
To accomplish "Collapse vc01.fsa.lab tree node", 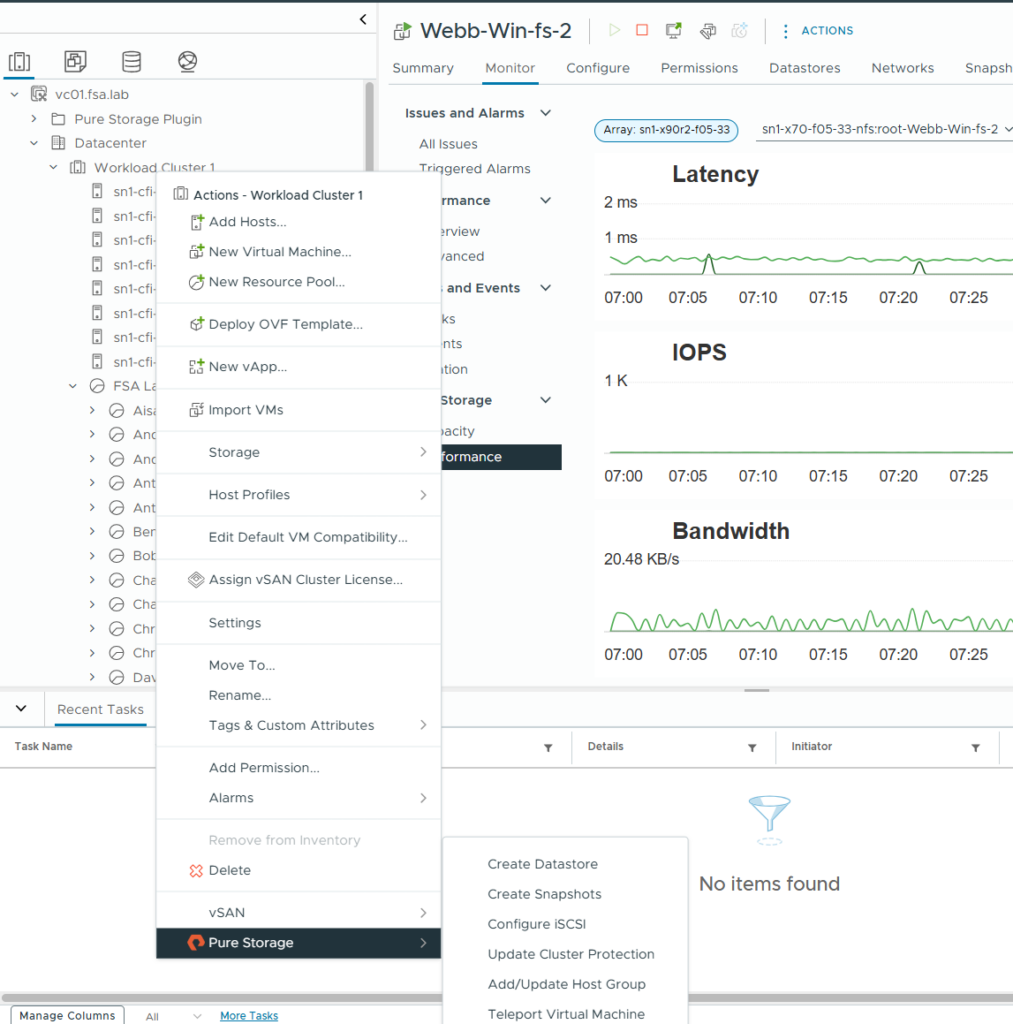I will coord(14,94).
